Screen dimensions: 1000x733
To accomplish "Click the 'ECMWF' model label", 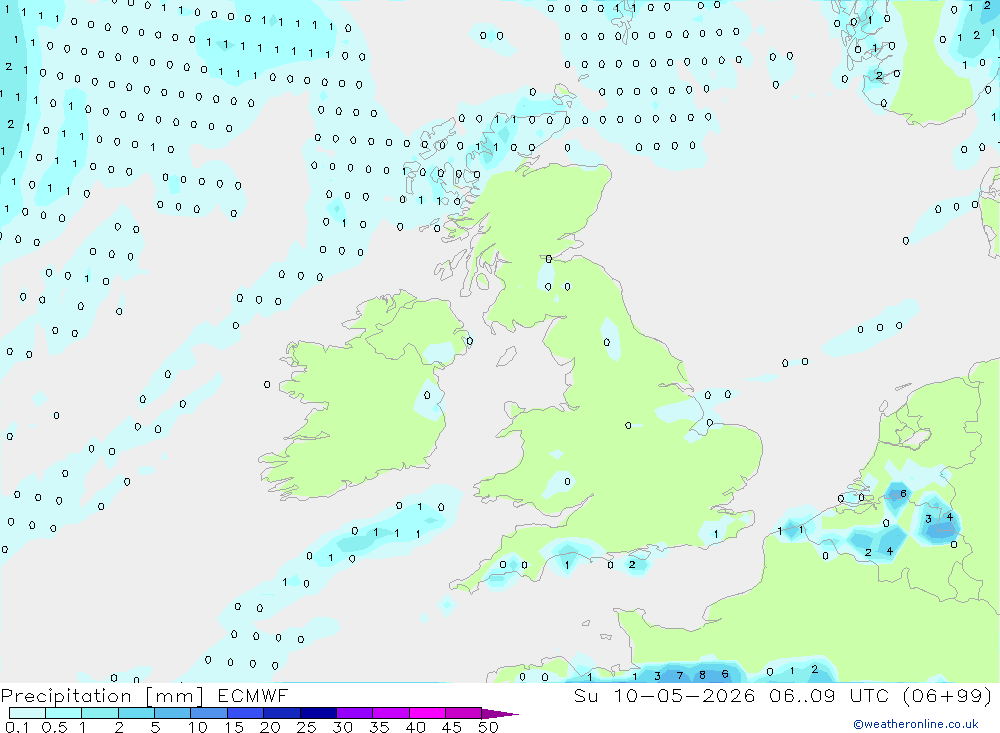I will click(253, 695).
